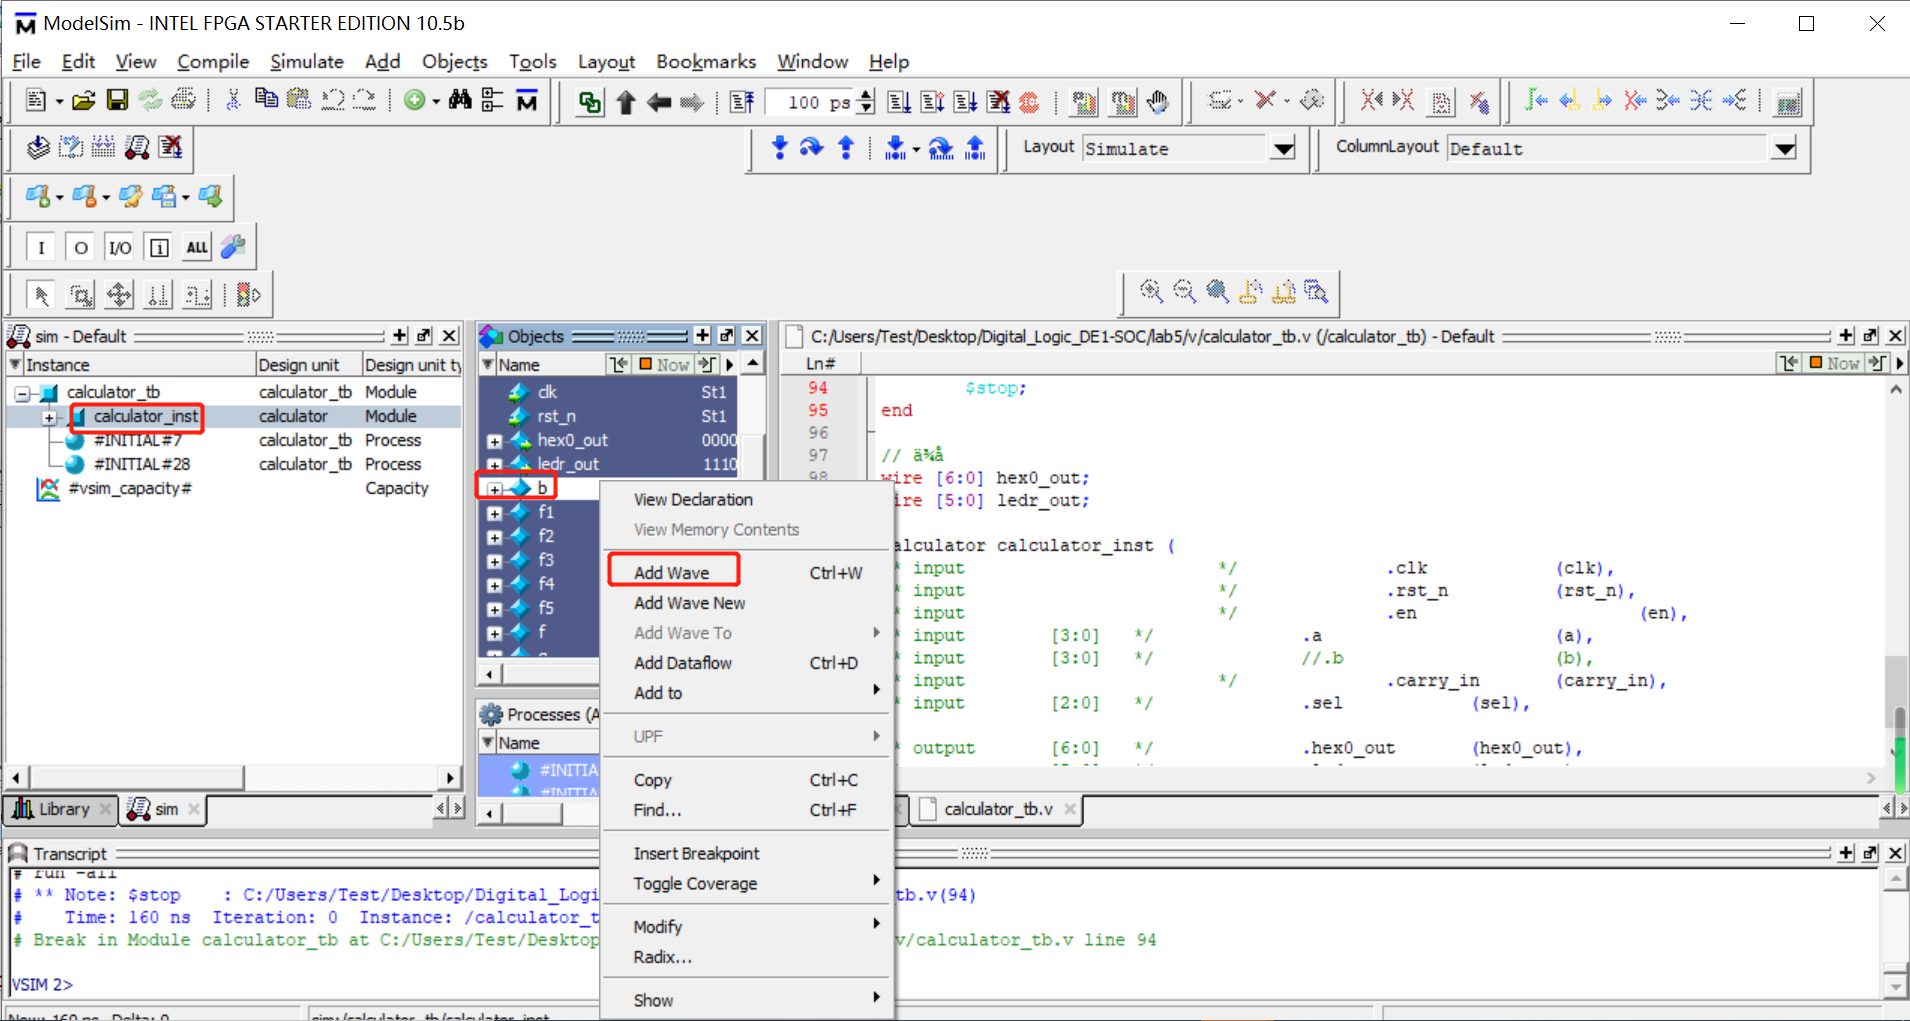
Task: Select the zoom-area box tool
Action: pyautogui.click(x=80, y=295)
